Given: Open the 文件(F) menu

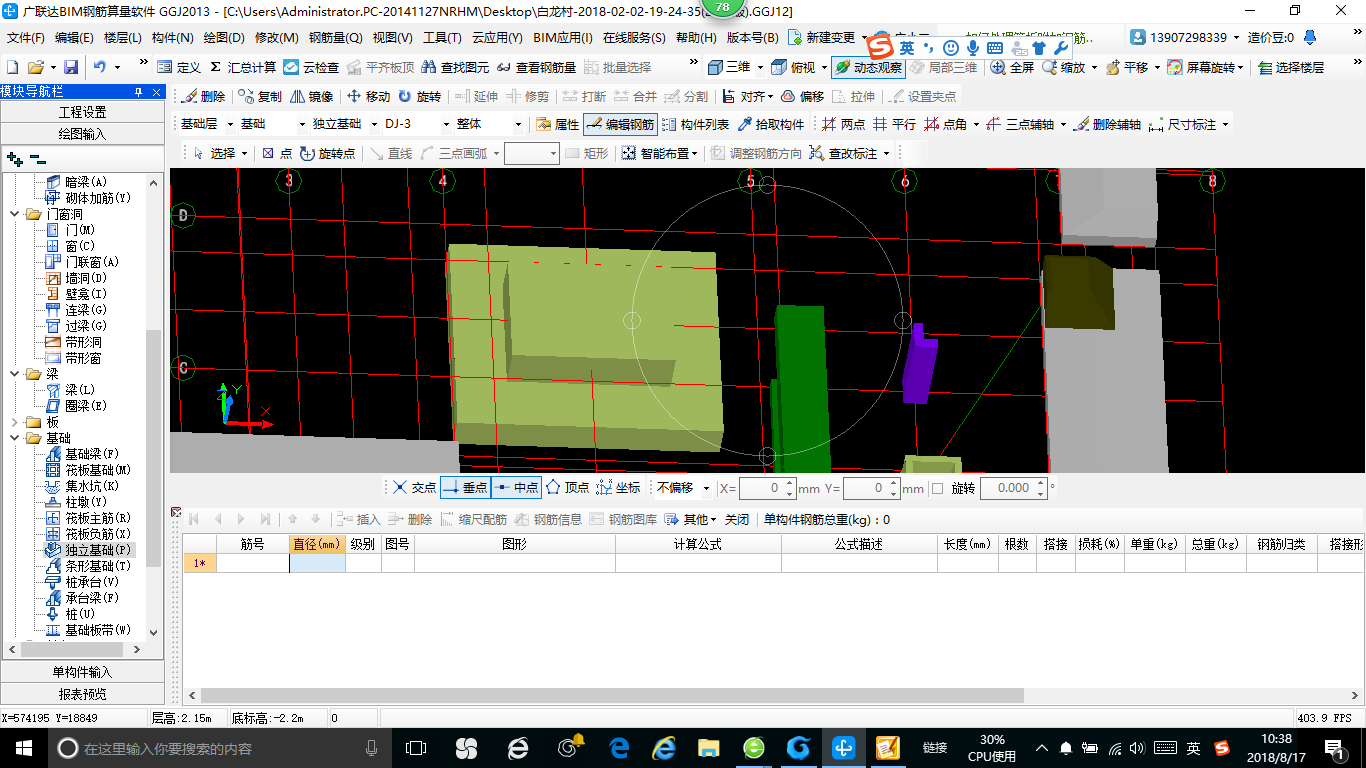Looking at the screenshot, I should (x=26, y=38).
